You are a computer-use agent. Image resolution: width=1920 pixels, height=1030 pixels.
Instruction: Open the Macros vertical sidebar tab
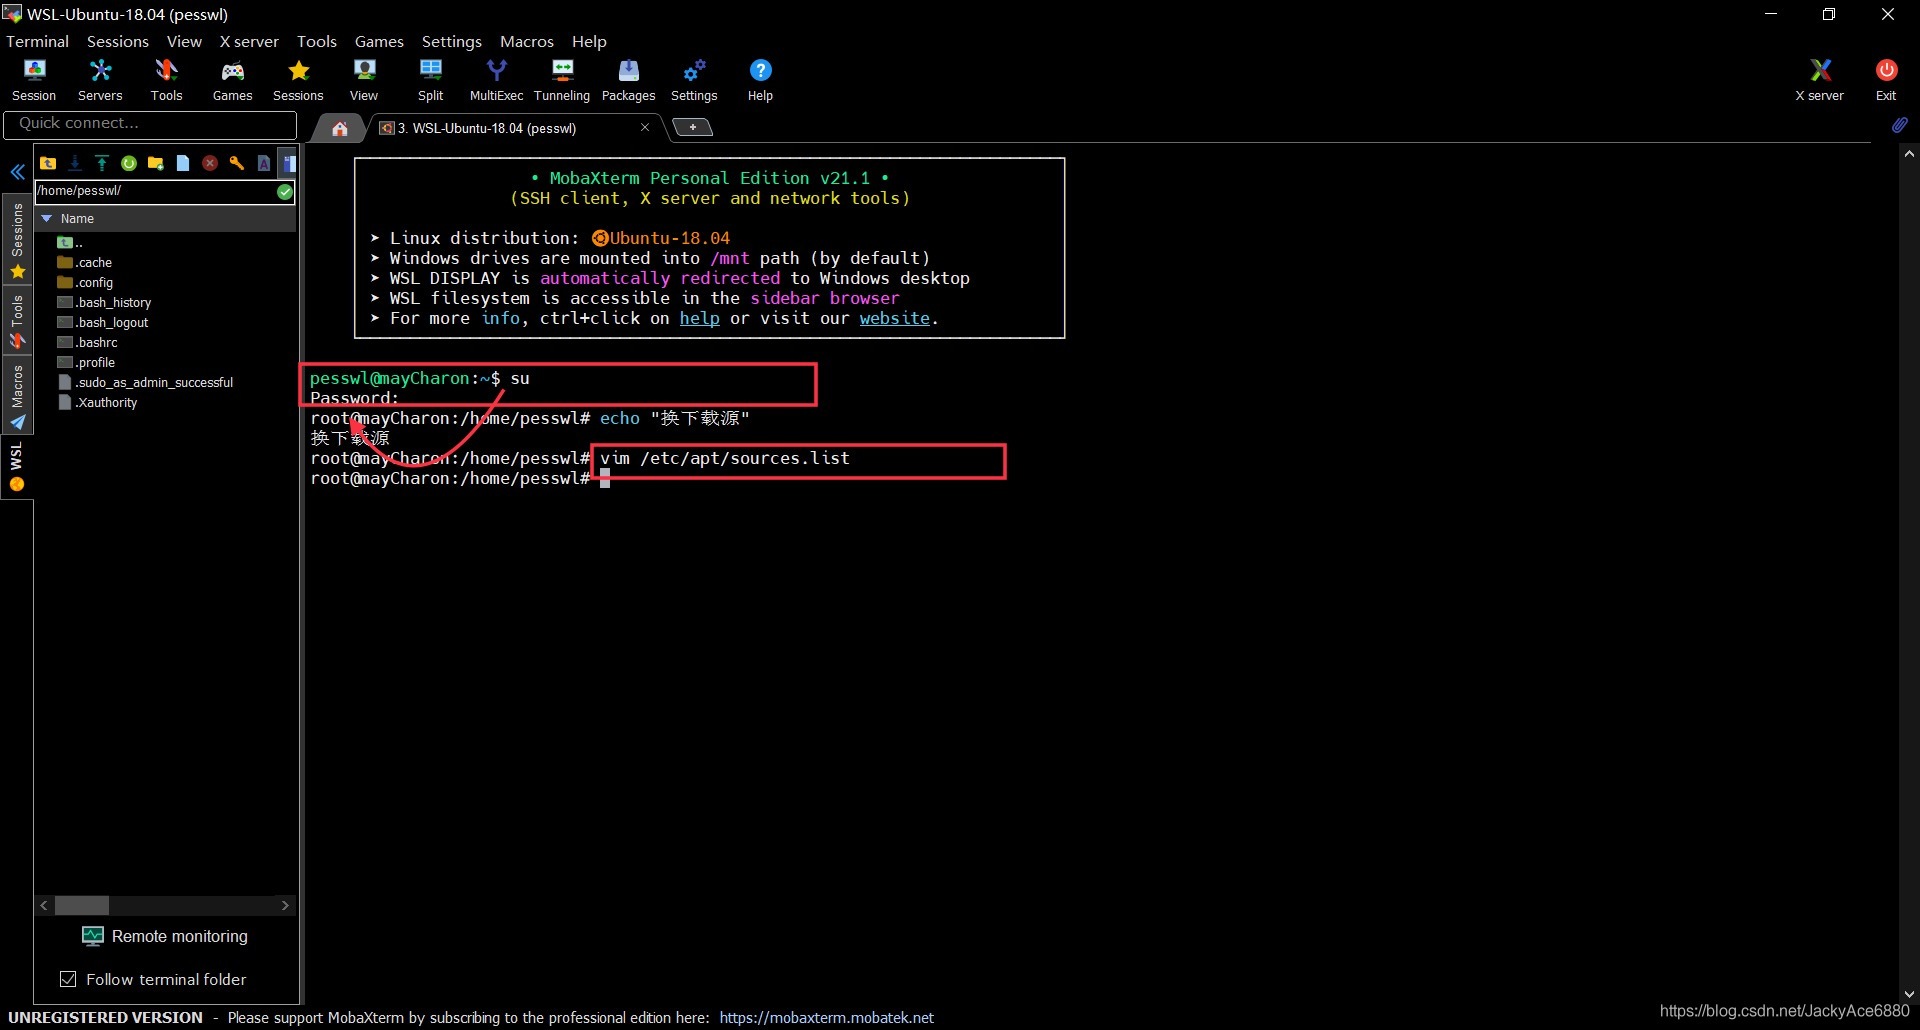pyautogui.click(x=17, y=396)
